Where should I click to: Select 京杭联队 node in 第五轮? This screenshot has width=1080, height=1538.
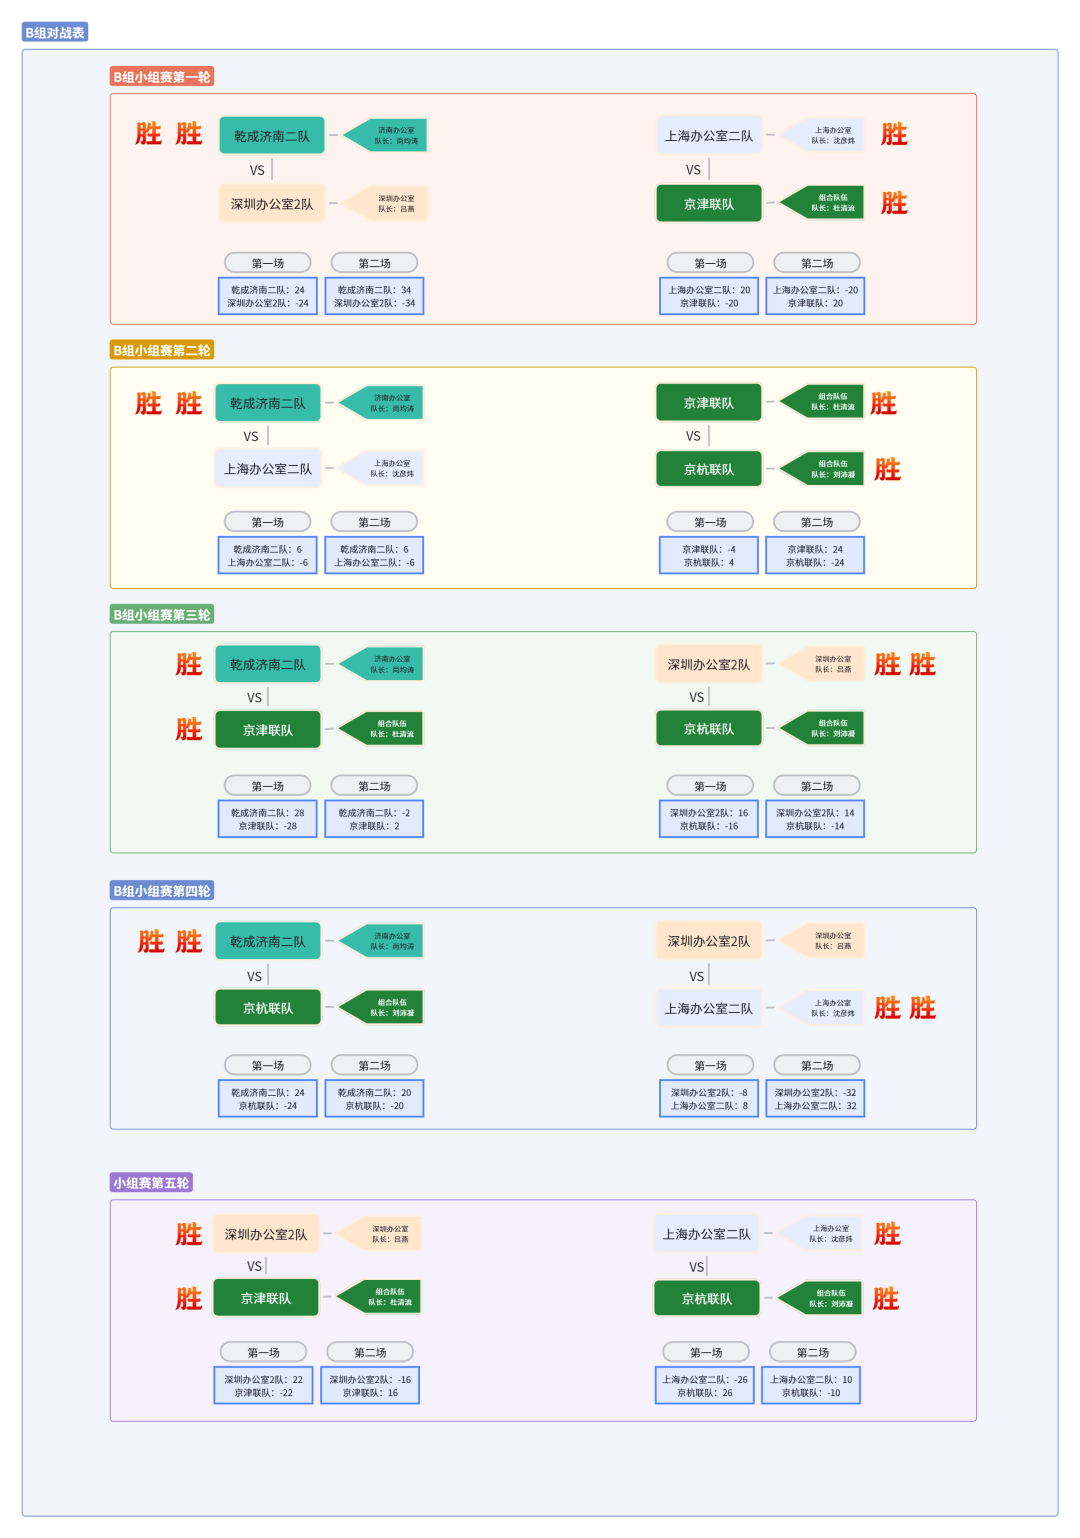pos(707,1299)
